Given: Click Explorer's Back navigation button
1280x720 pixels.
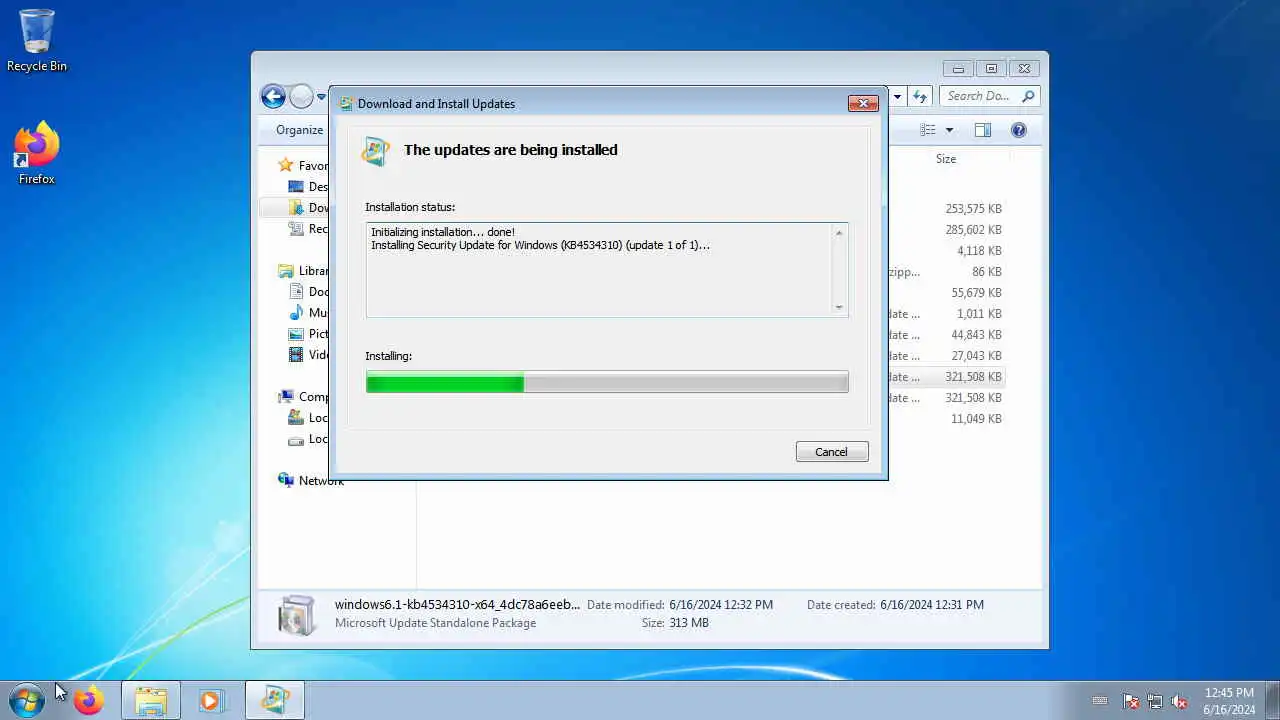Looking at the screenshot, I should point(273,96).
